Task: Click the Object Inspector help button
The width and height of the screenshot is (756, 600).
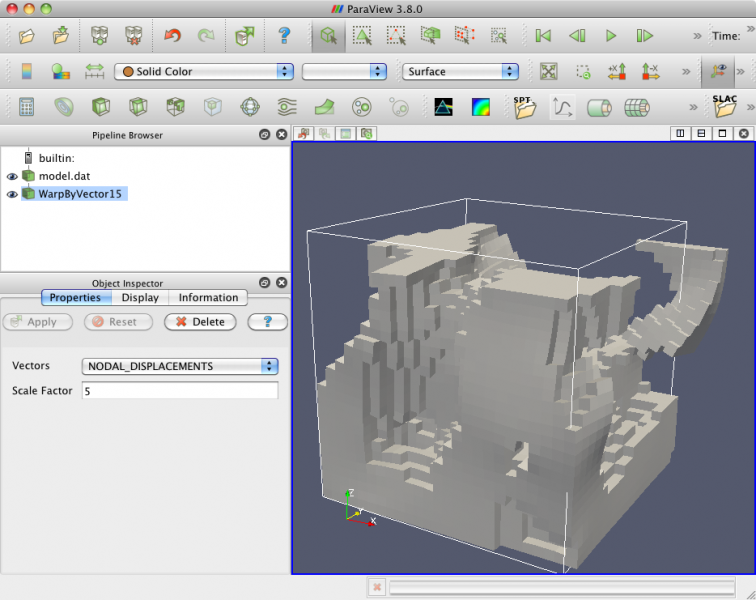Action: 268,322
